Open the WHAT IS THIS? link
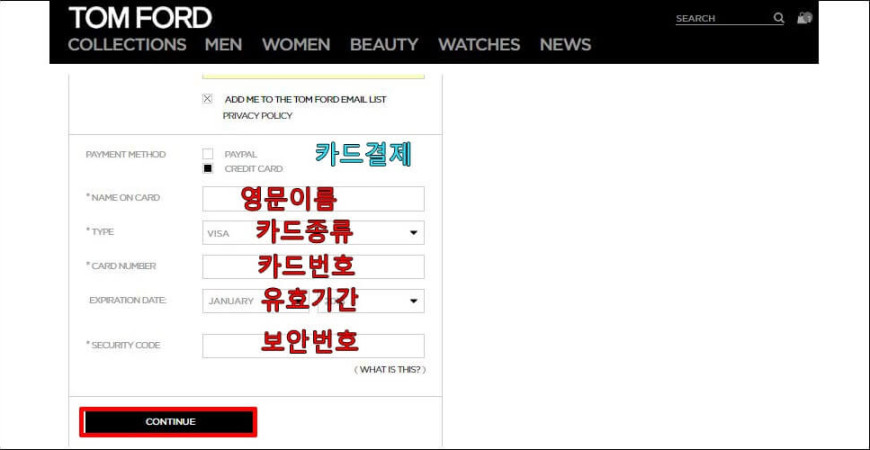Image resolution: width=870 pixels, height=450 pixels. (x=390, y=370)
